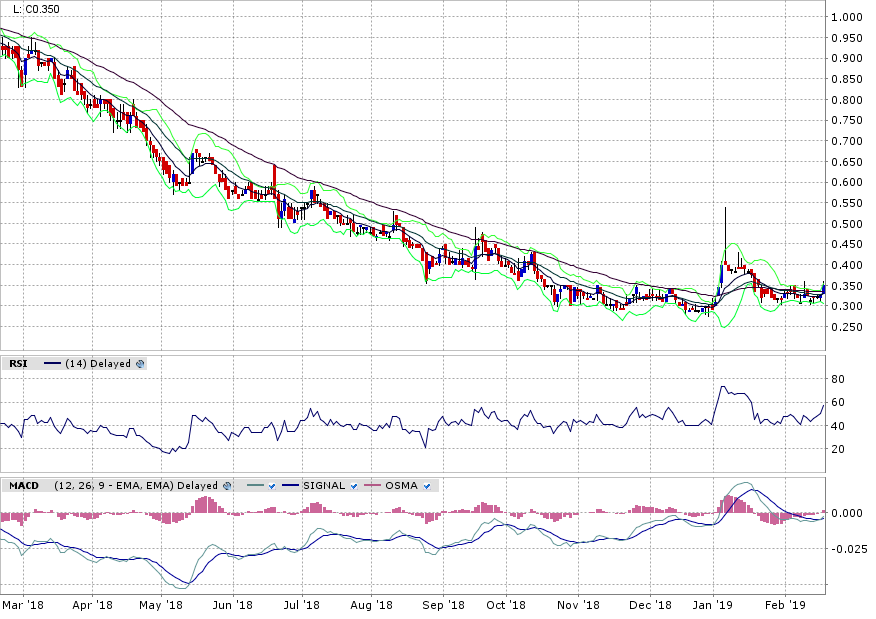This screenshot has width=876, height=619.
Task: Click the RSI (14) Delayed parameter text
Action: (x=98, y=364)
